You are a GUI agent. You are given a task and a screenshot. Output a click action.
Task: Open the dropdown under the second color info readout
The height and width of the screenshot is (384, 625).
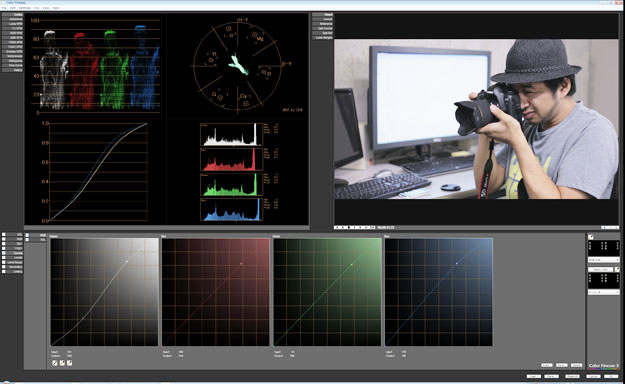coord(604,292)
